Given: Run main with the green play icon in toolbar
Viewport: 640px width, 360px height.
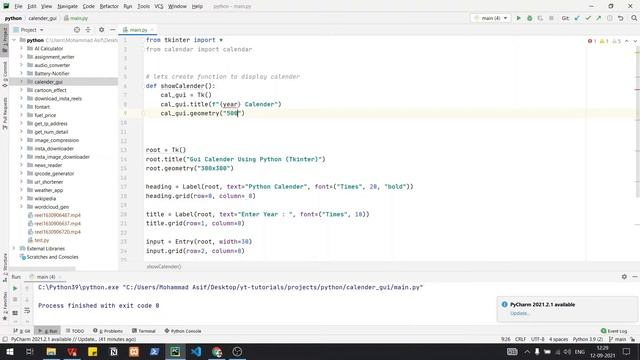Looking at the screenshot, I should tap(518, 18).
